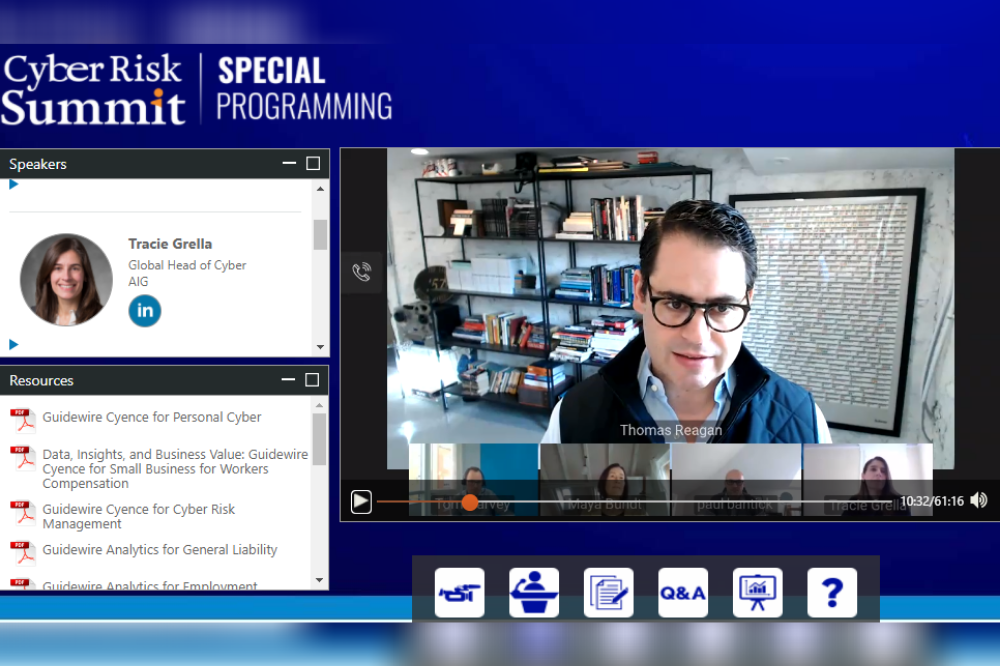This screenshot has height=666, width=1000.
Task: Select Maya Bundt's video thumbnail
Action: click(x=605, y=480)
